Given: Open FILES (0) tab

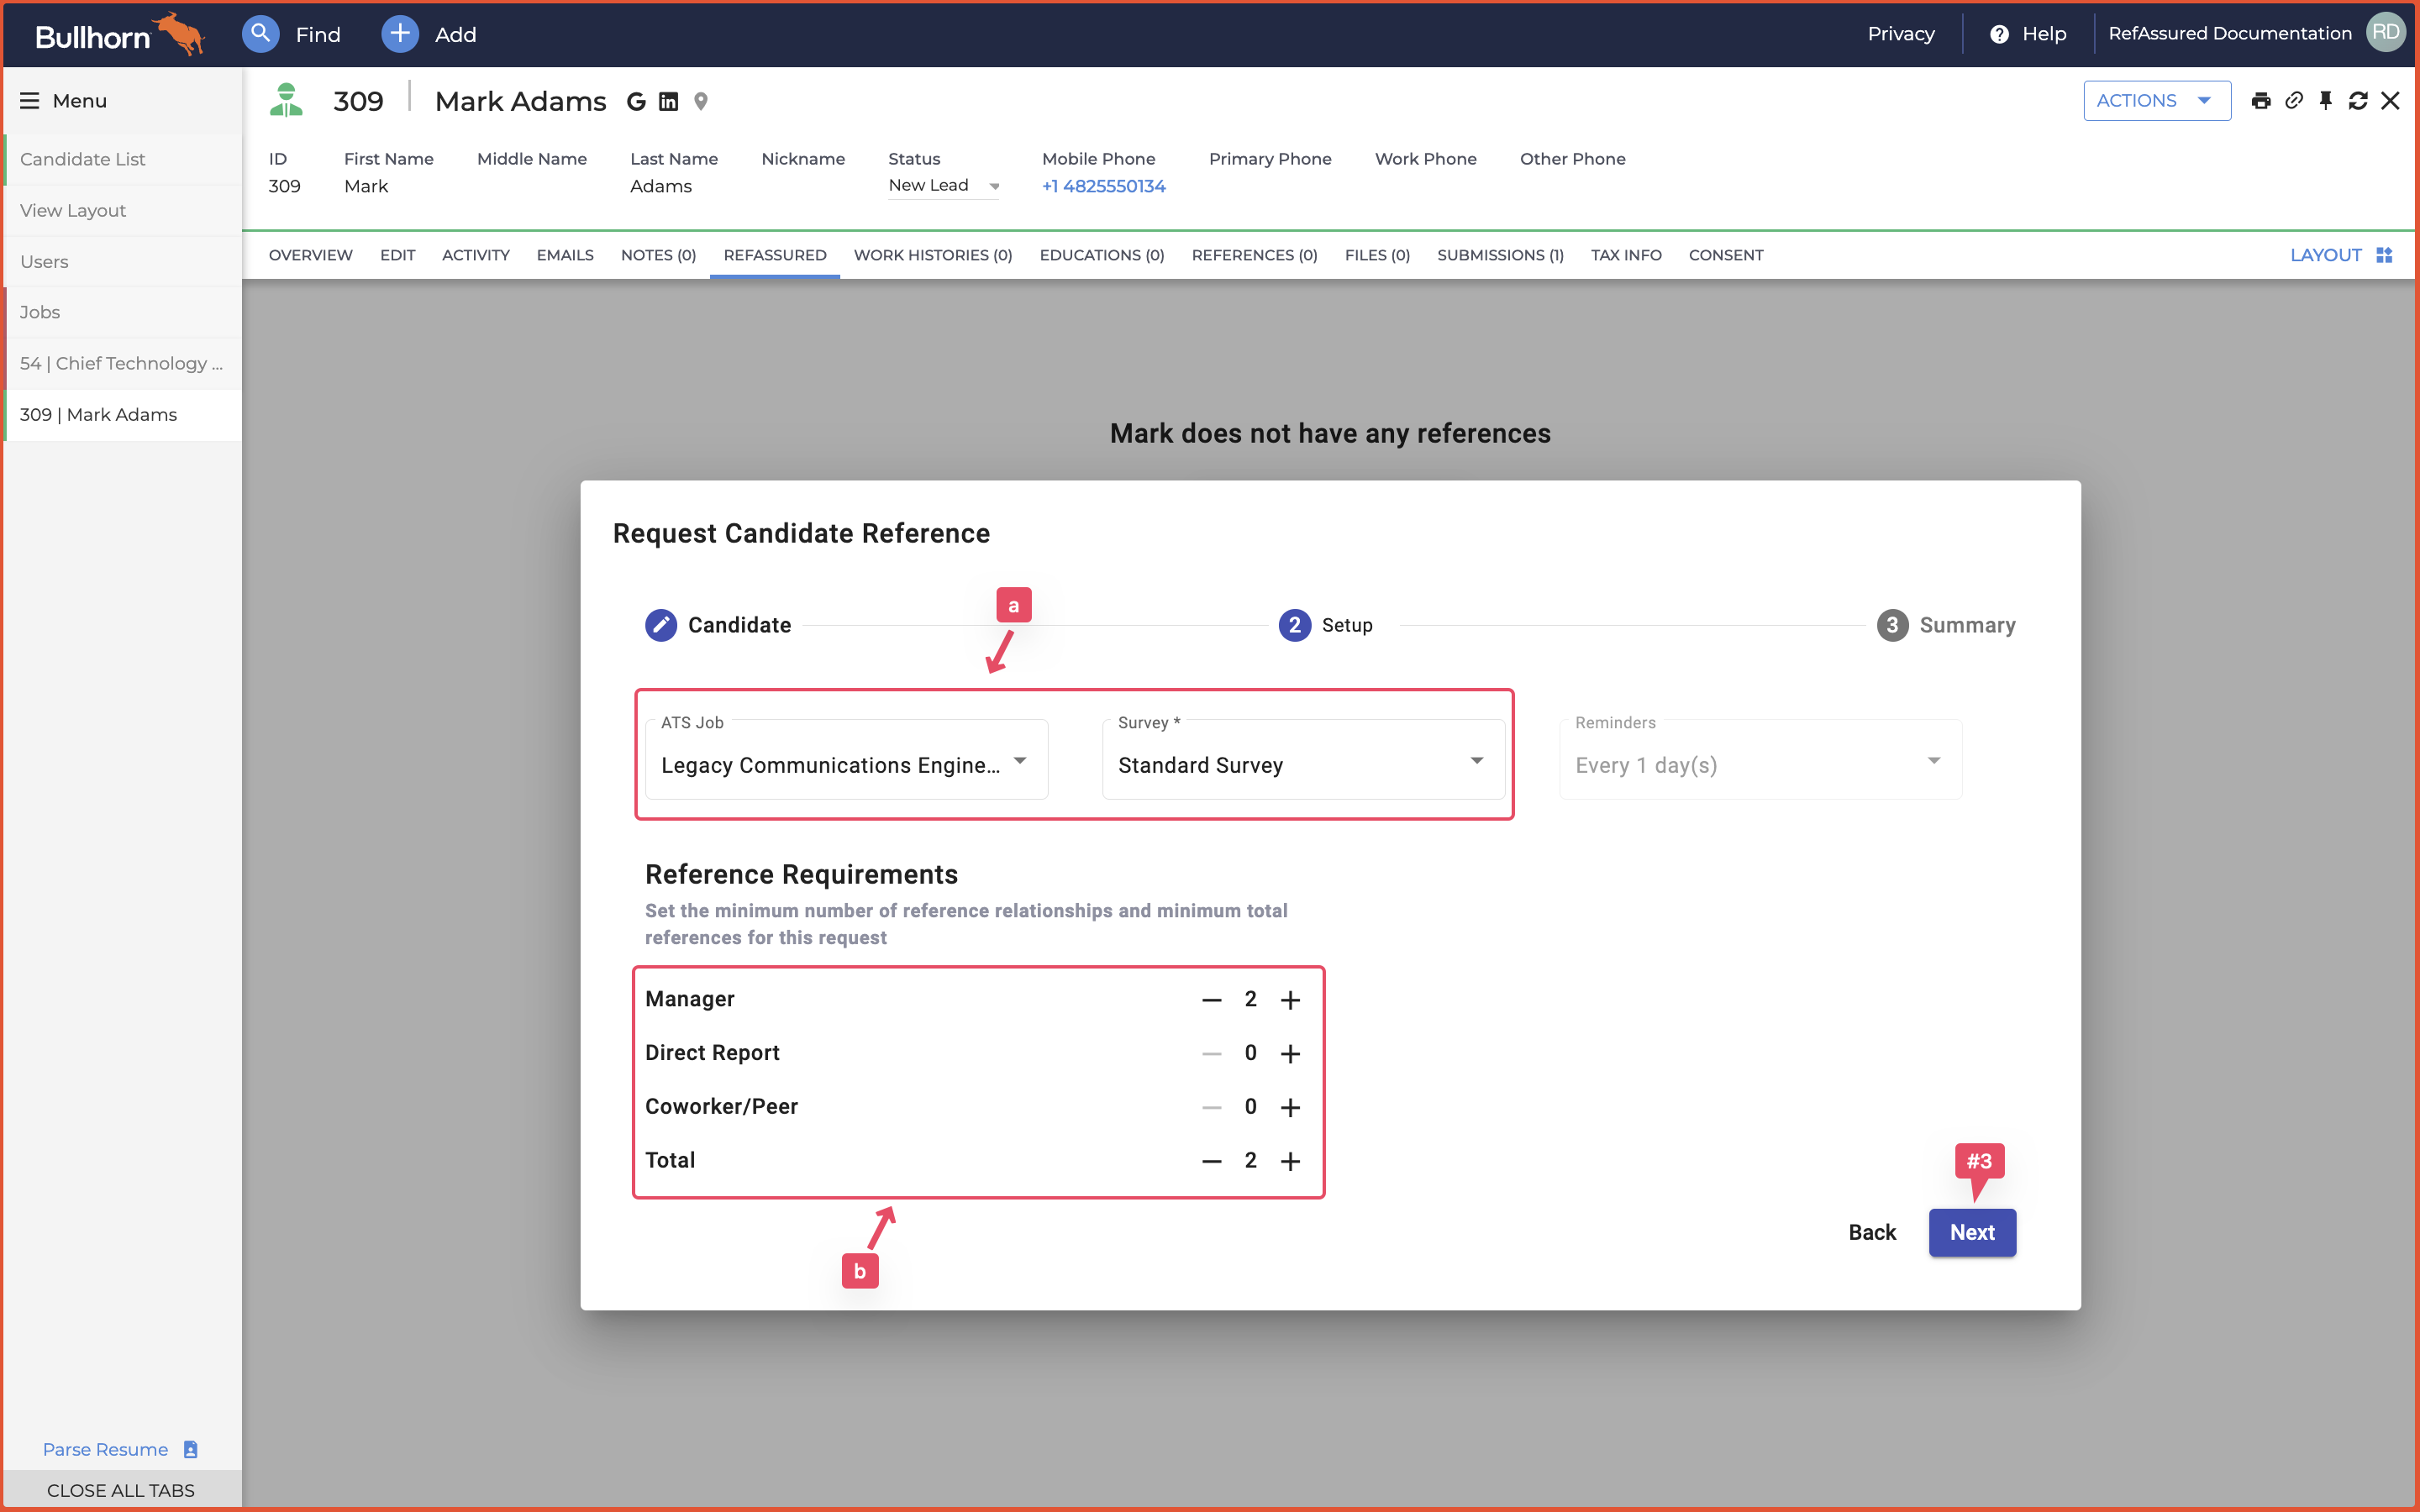Looking at the screenshot, I should coord(1377,255).
